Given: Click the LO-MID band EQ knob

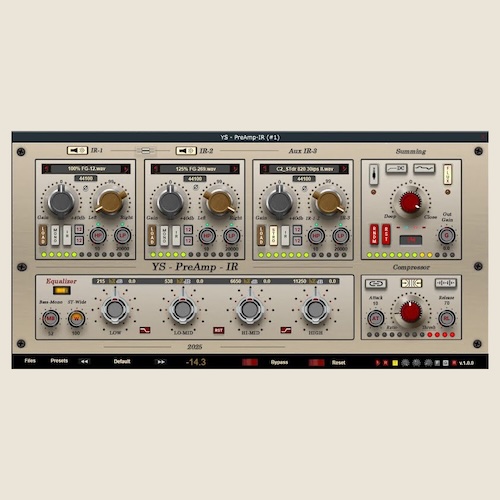Looking at the screenshot, I should point(183,310).
